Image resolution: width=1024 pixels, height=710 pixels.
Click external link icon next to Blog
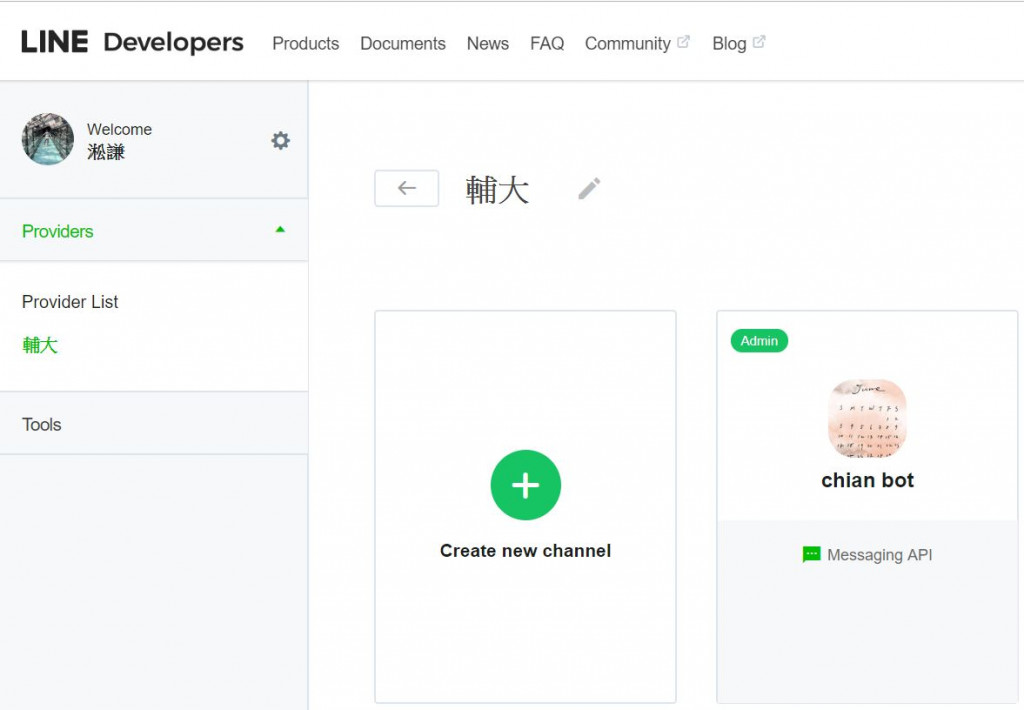pyautogui.click(x=759, y=42)
